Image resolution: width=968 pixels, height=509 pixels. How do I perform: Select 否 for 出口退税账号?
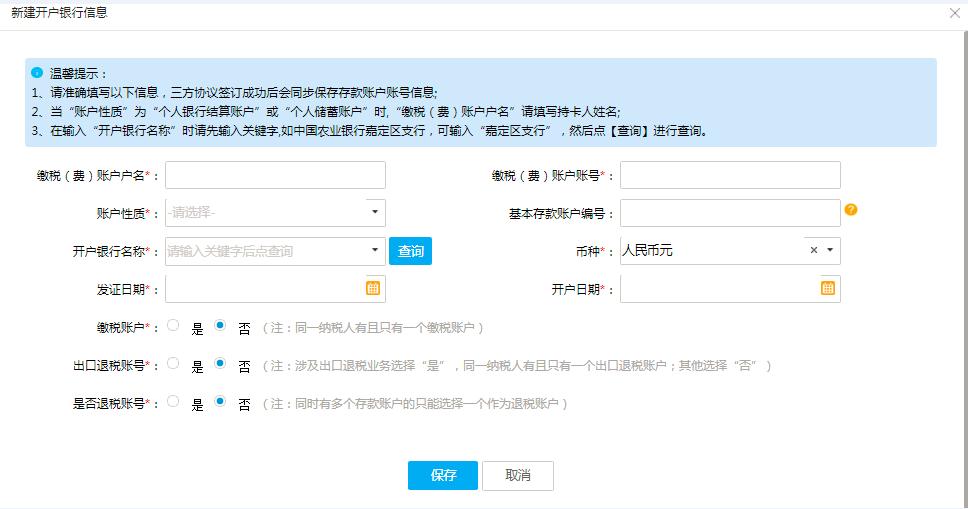(x=220, y=363)
